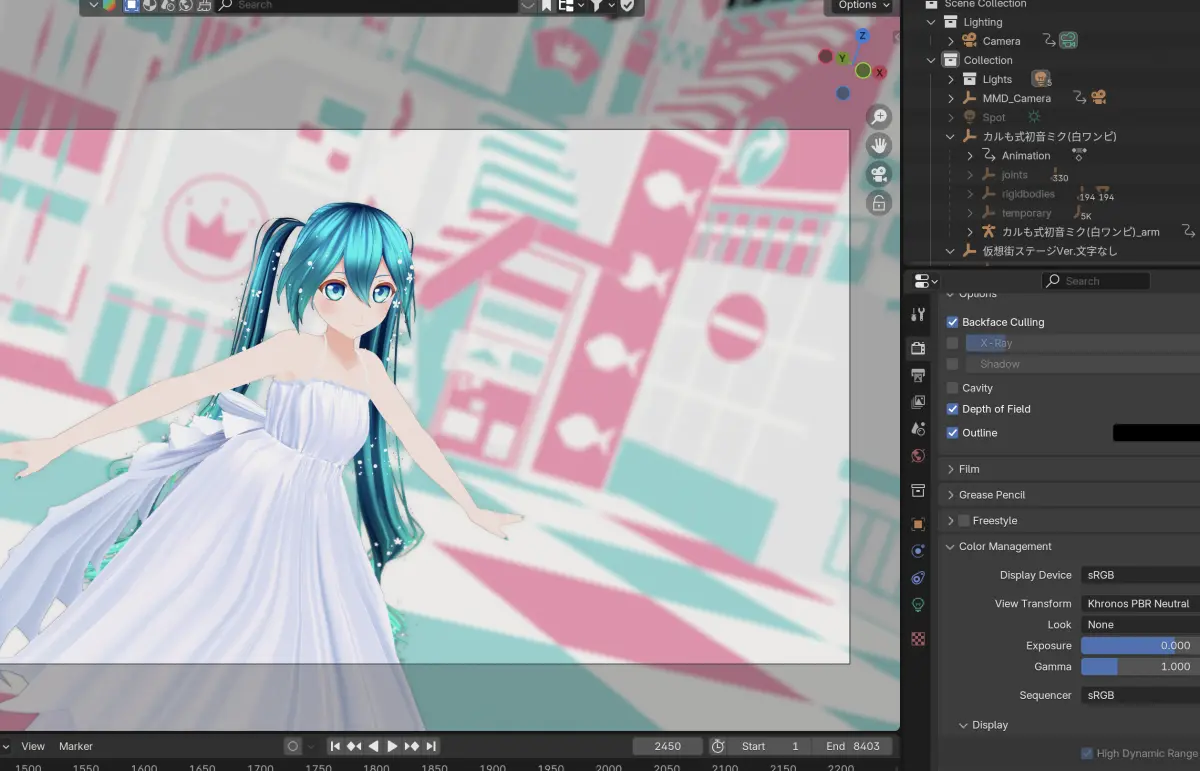Image resolution: width=1200 pixels, height=771 pixels.
Task: Click the navigation gizmo X axis
Action: tap(881, 72)
